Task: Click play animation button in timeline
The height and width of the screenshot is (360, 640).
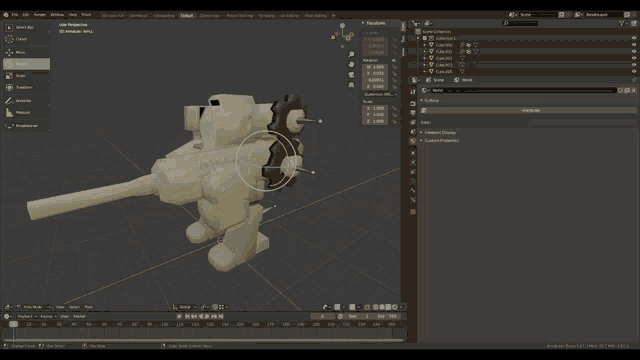Action: 207,316
